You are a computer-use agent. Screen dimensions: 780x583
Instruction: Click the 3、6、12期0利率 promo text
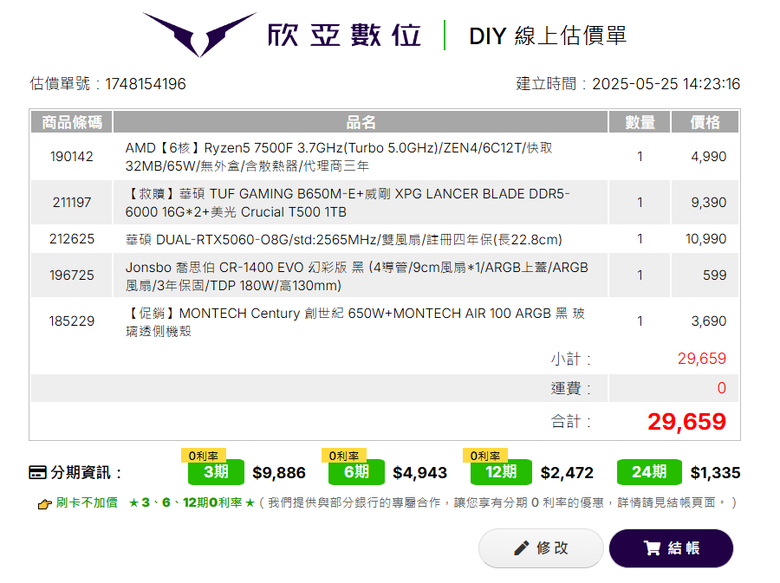pos(192,503)
